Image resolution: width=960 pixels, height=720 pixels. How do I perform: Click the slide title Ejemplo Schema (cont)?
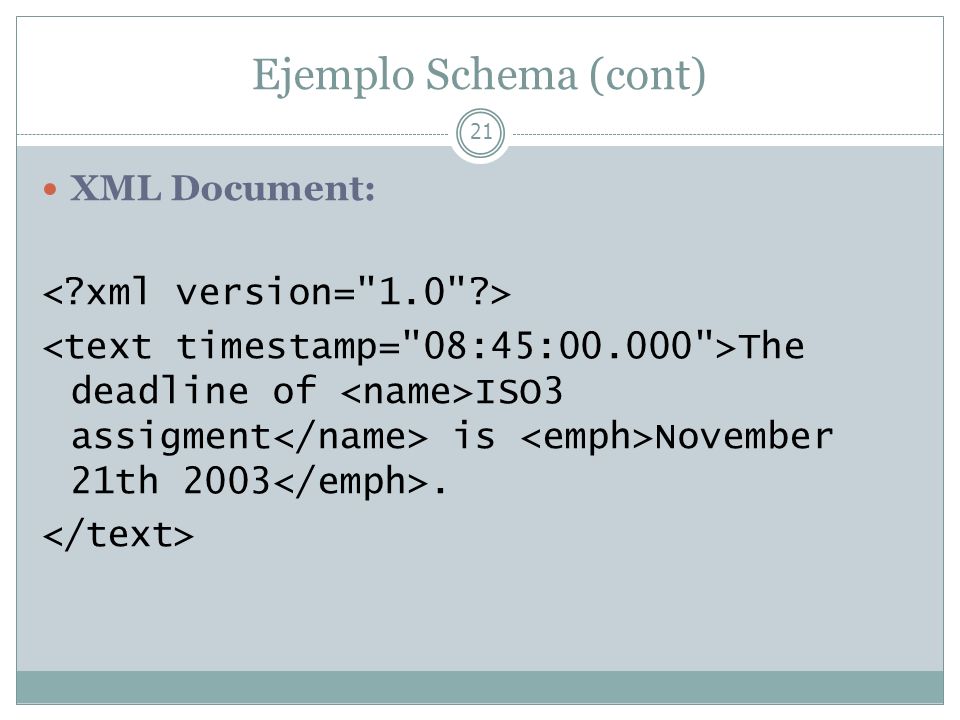479,75
